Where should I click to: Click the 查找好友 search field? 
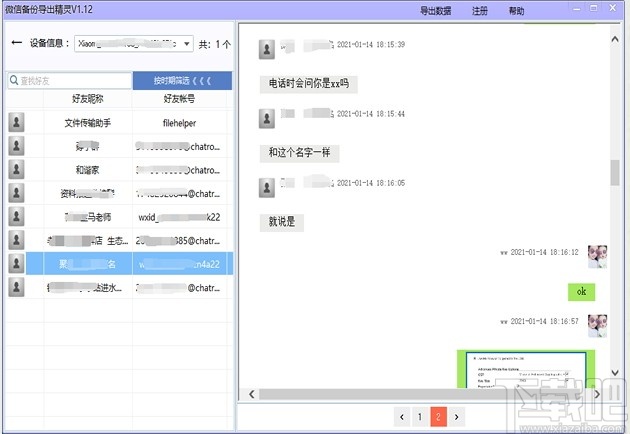click(69, 80)
